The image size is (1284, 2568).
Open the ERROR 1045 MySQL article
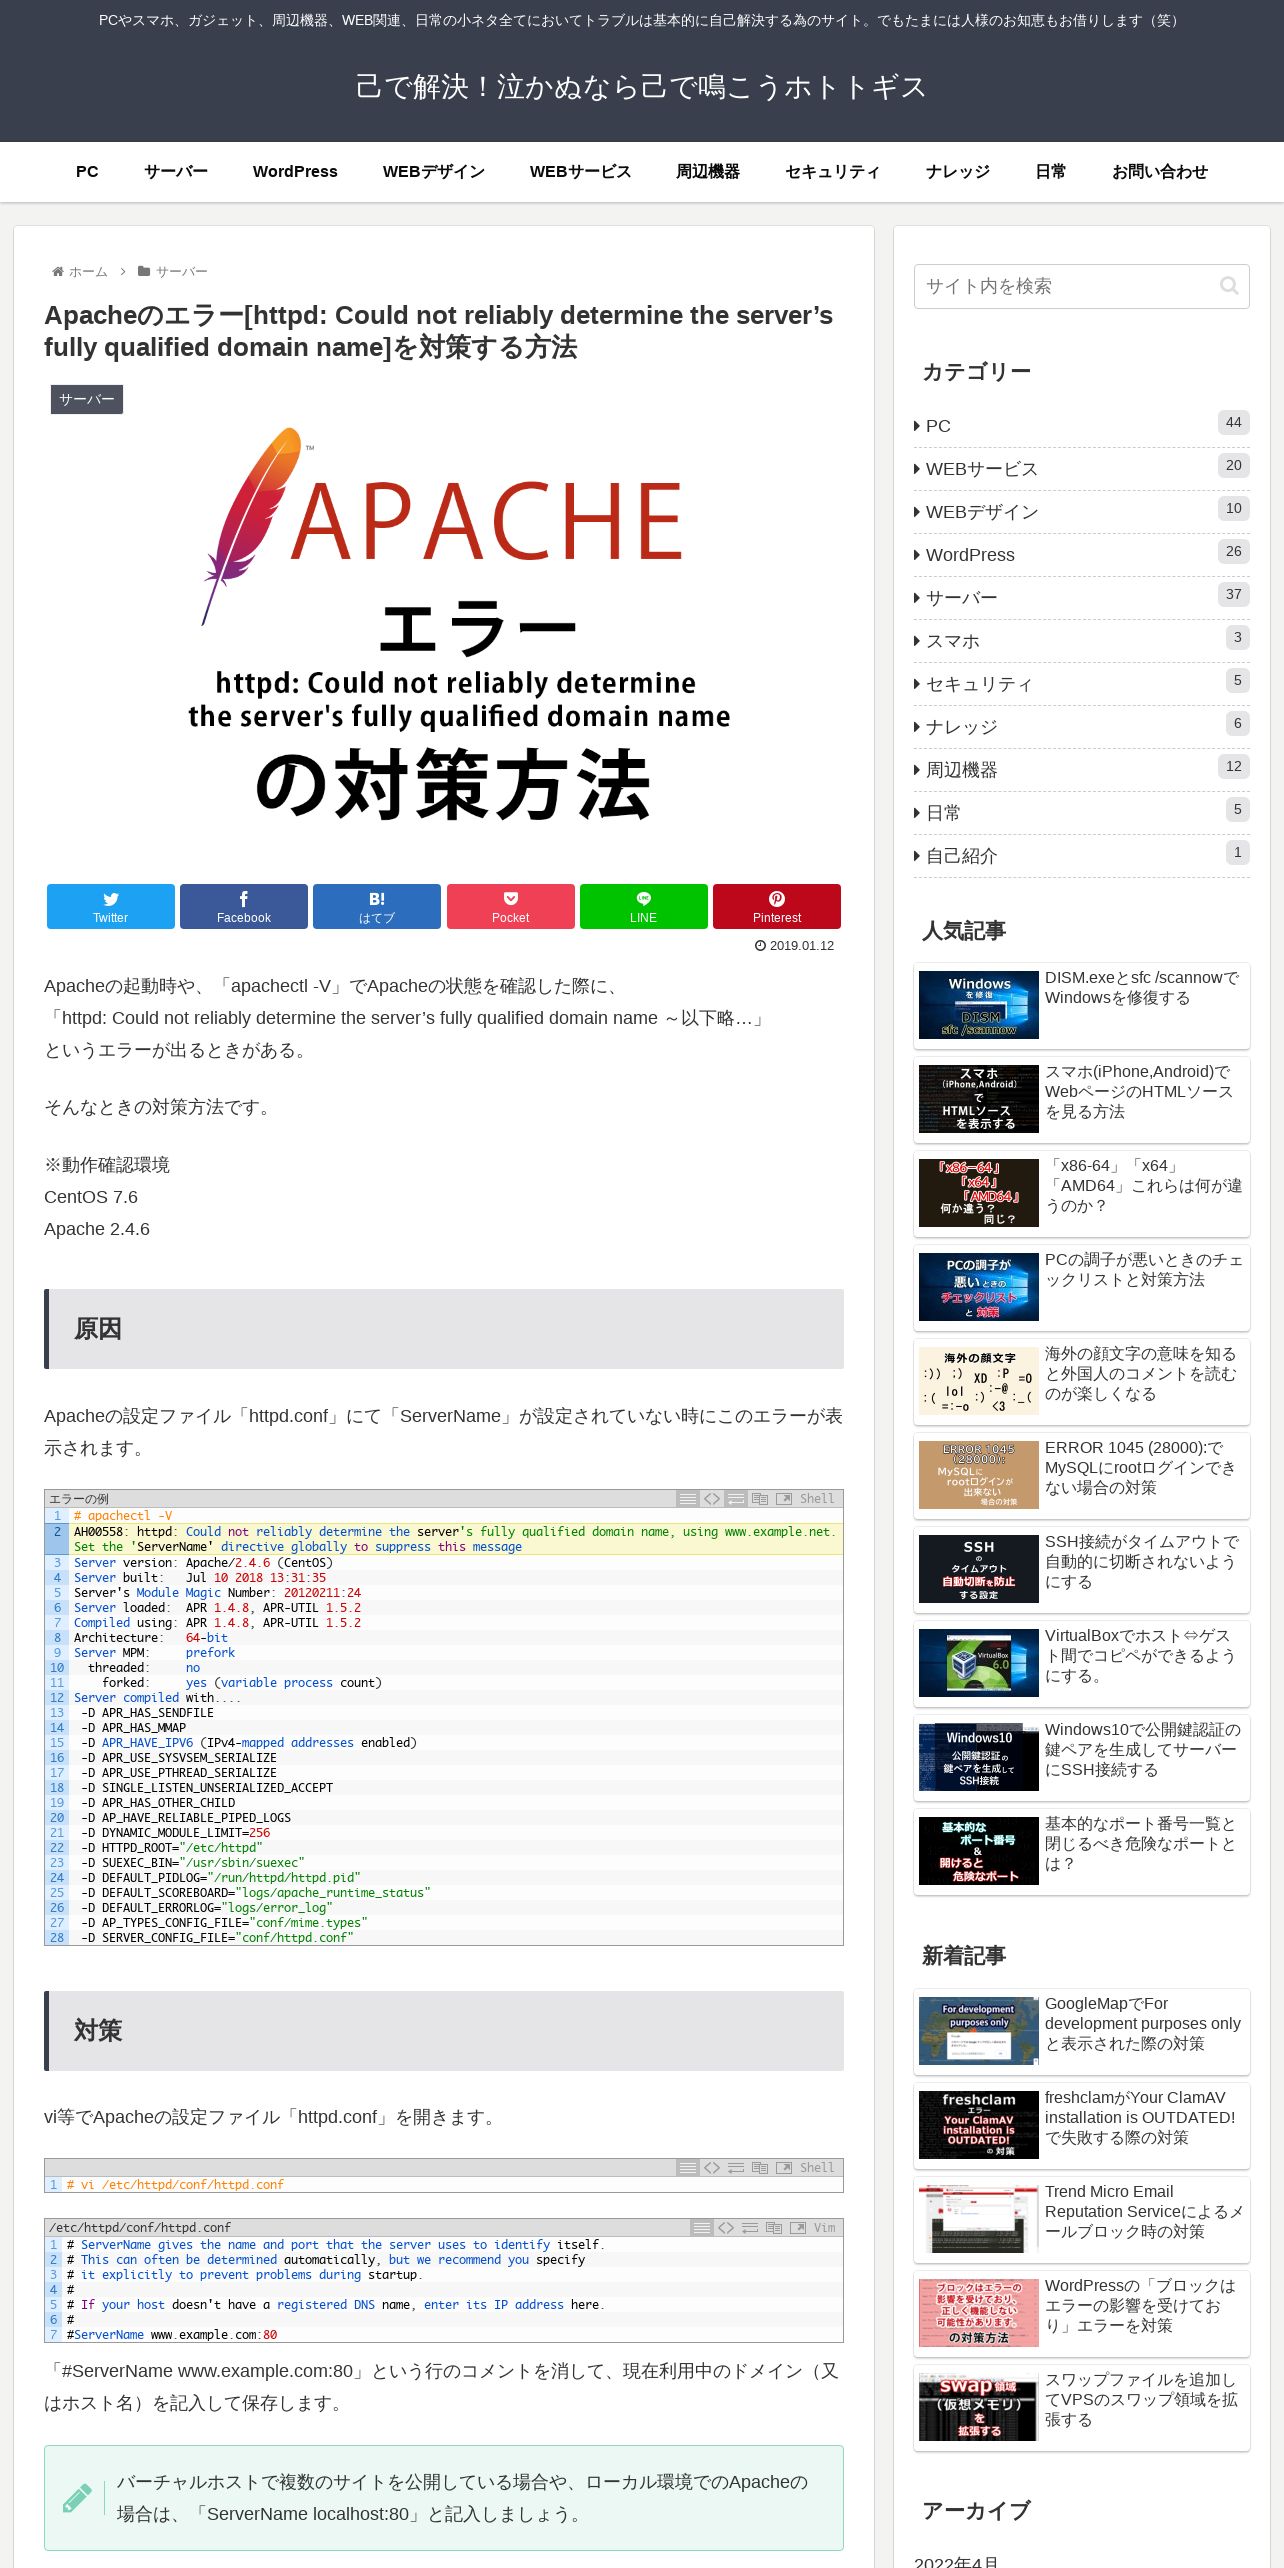[x=1082, y=1475]
